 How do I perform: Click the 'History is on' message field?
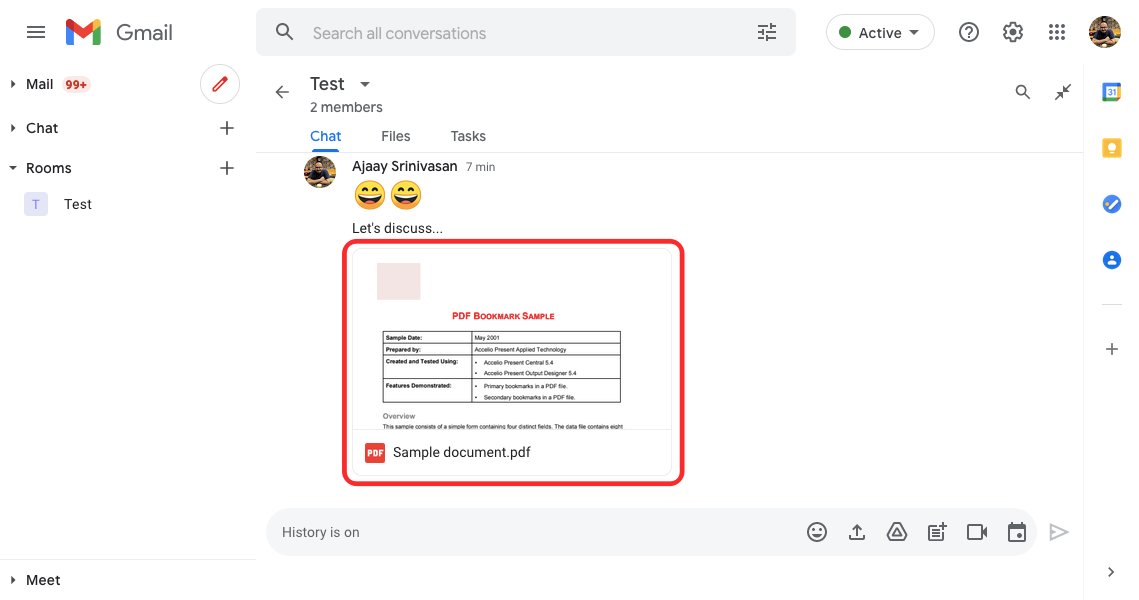pos(530,532)
